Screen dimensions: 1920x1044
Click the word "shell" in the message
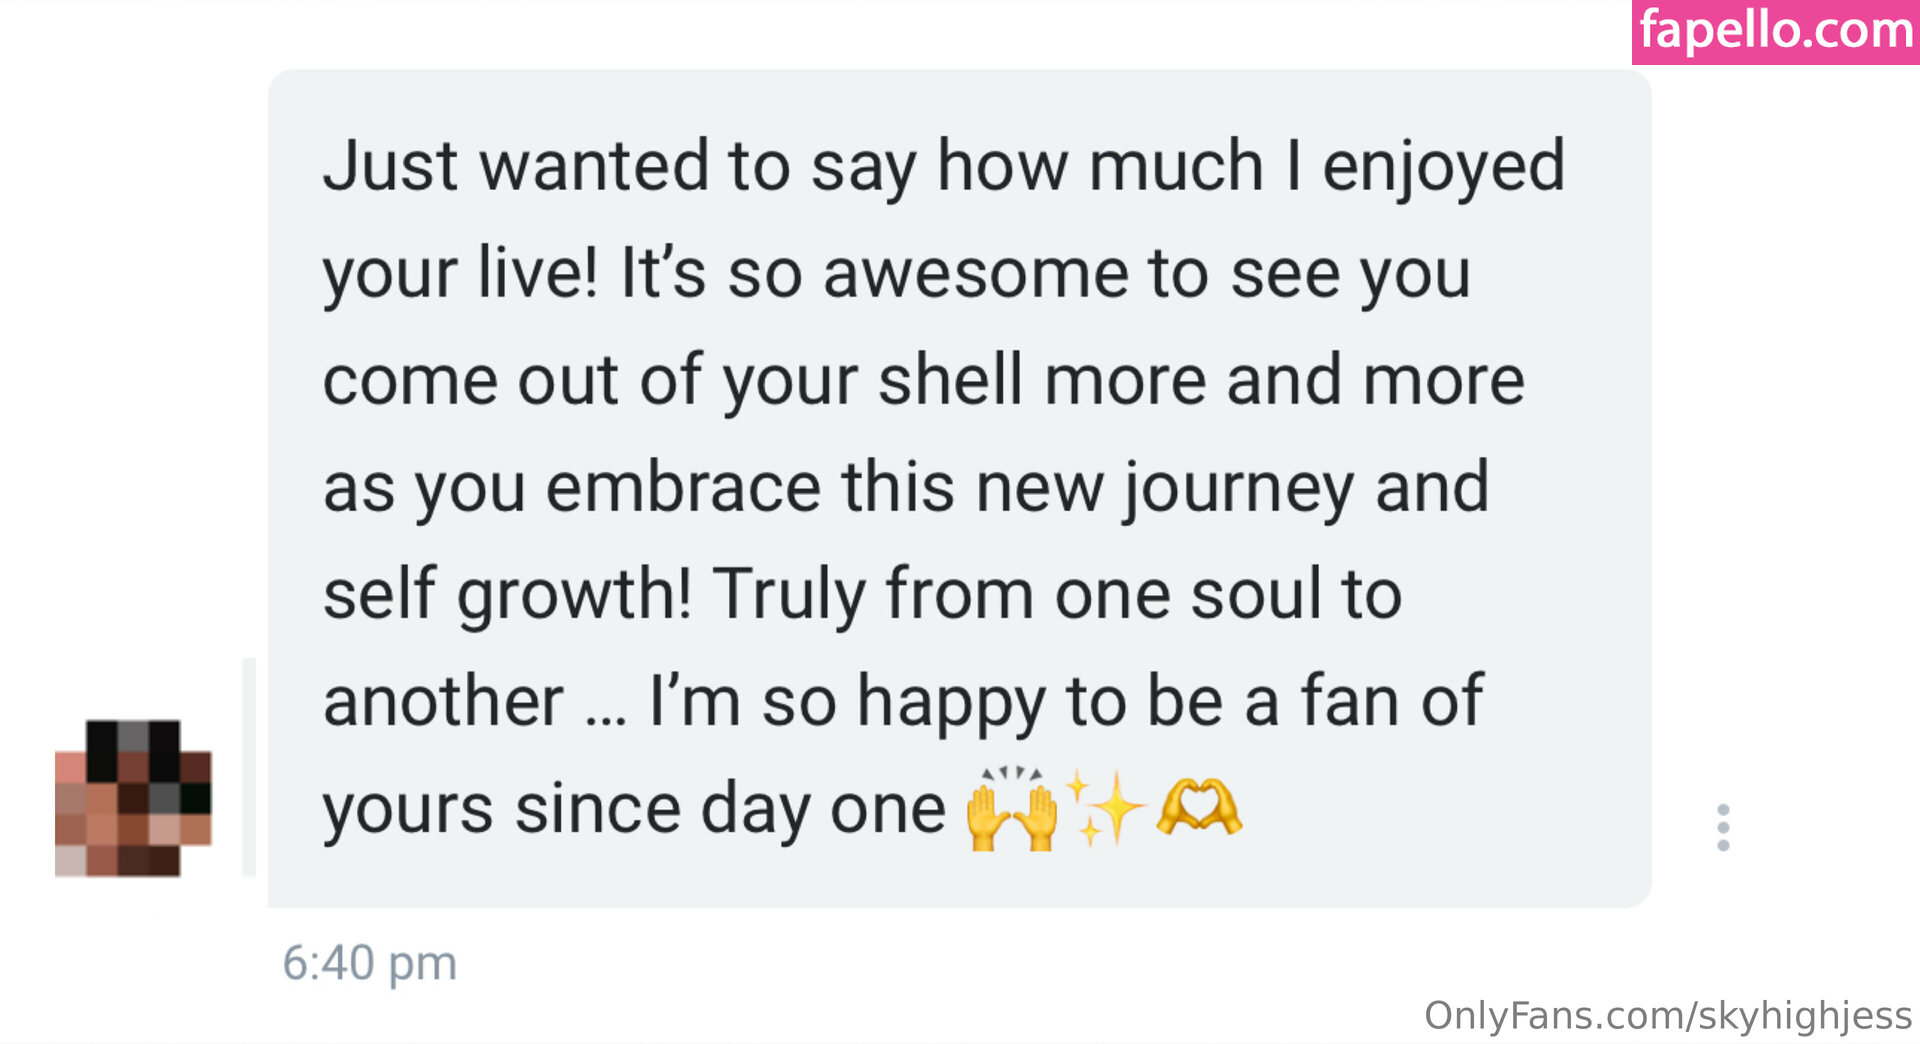[x=950, y=380]
